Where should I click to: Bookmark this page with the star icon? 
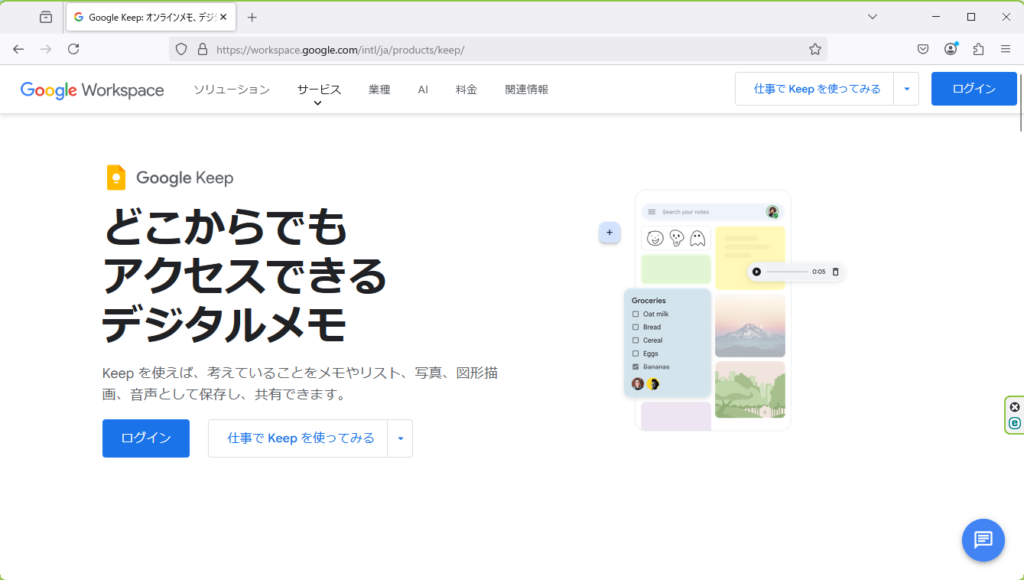pos(815,49)
